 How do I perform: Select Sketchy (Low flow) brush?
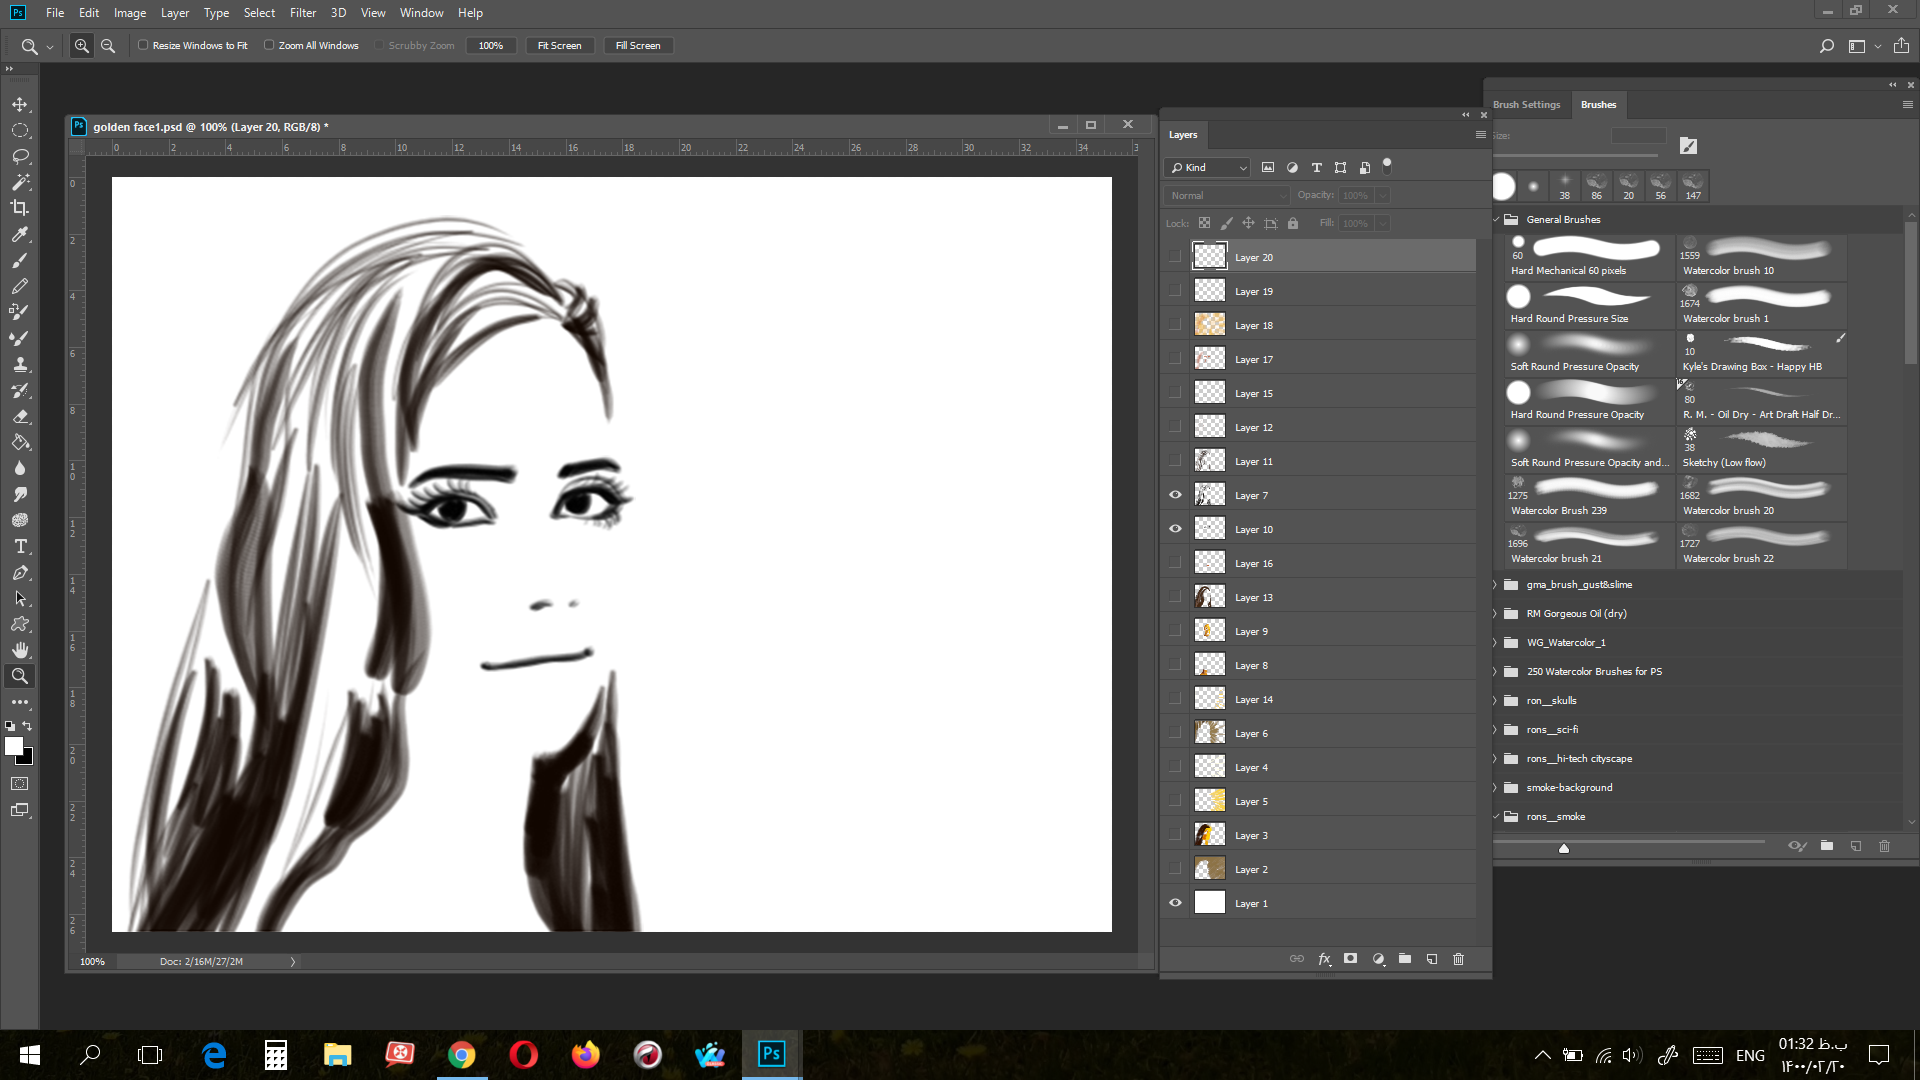point(1761,449)
